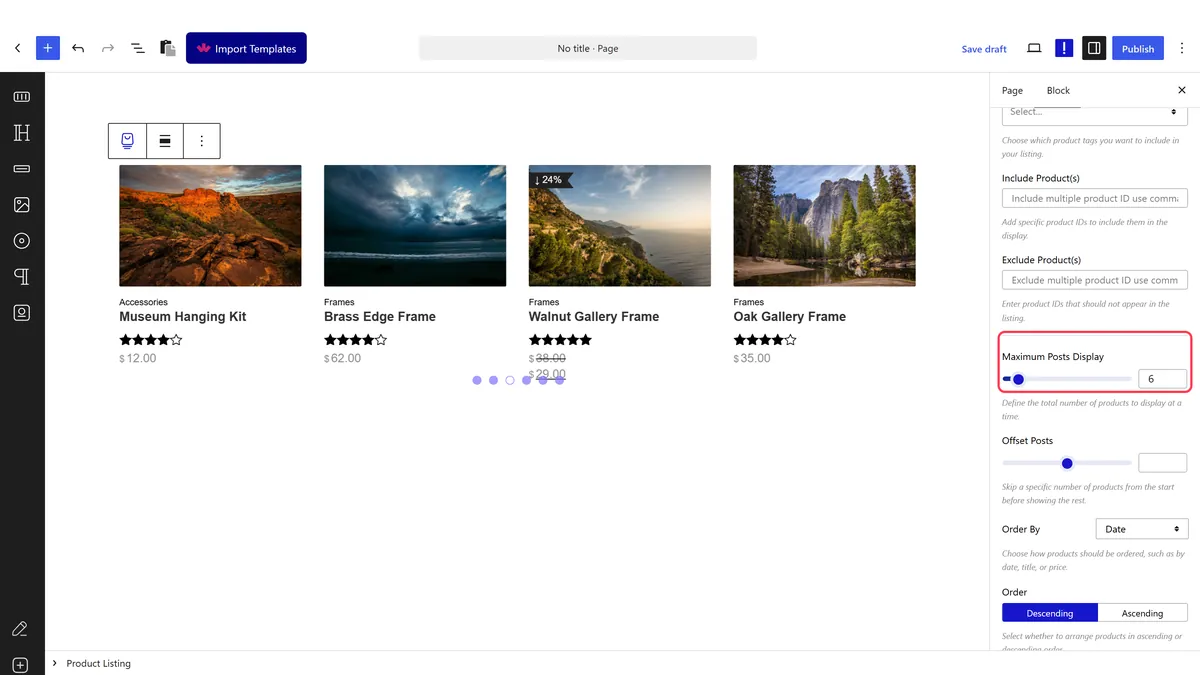Screen dimensions: 1200x675
Task: Select the button block icon in left sidebar
Action: tap(22, 169)
